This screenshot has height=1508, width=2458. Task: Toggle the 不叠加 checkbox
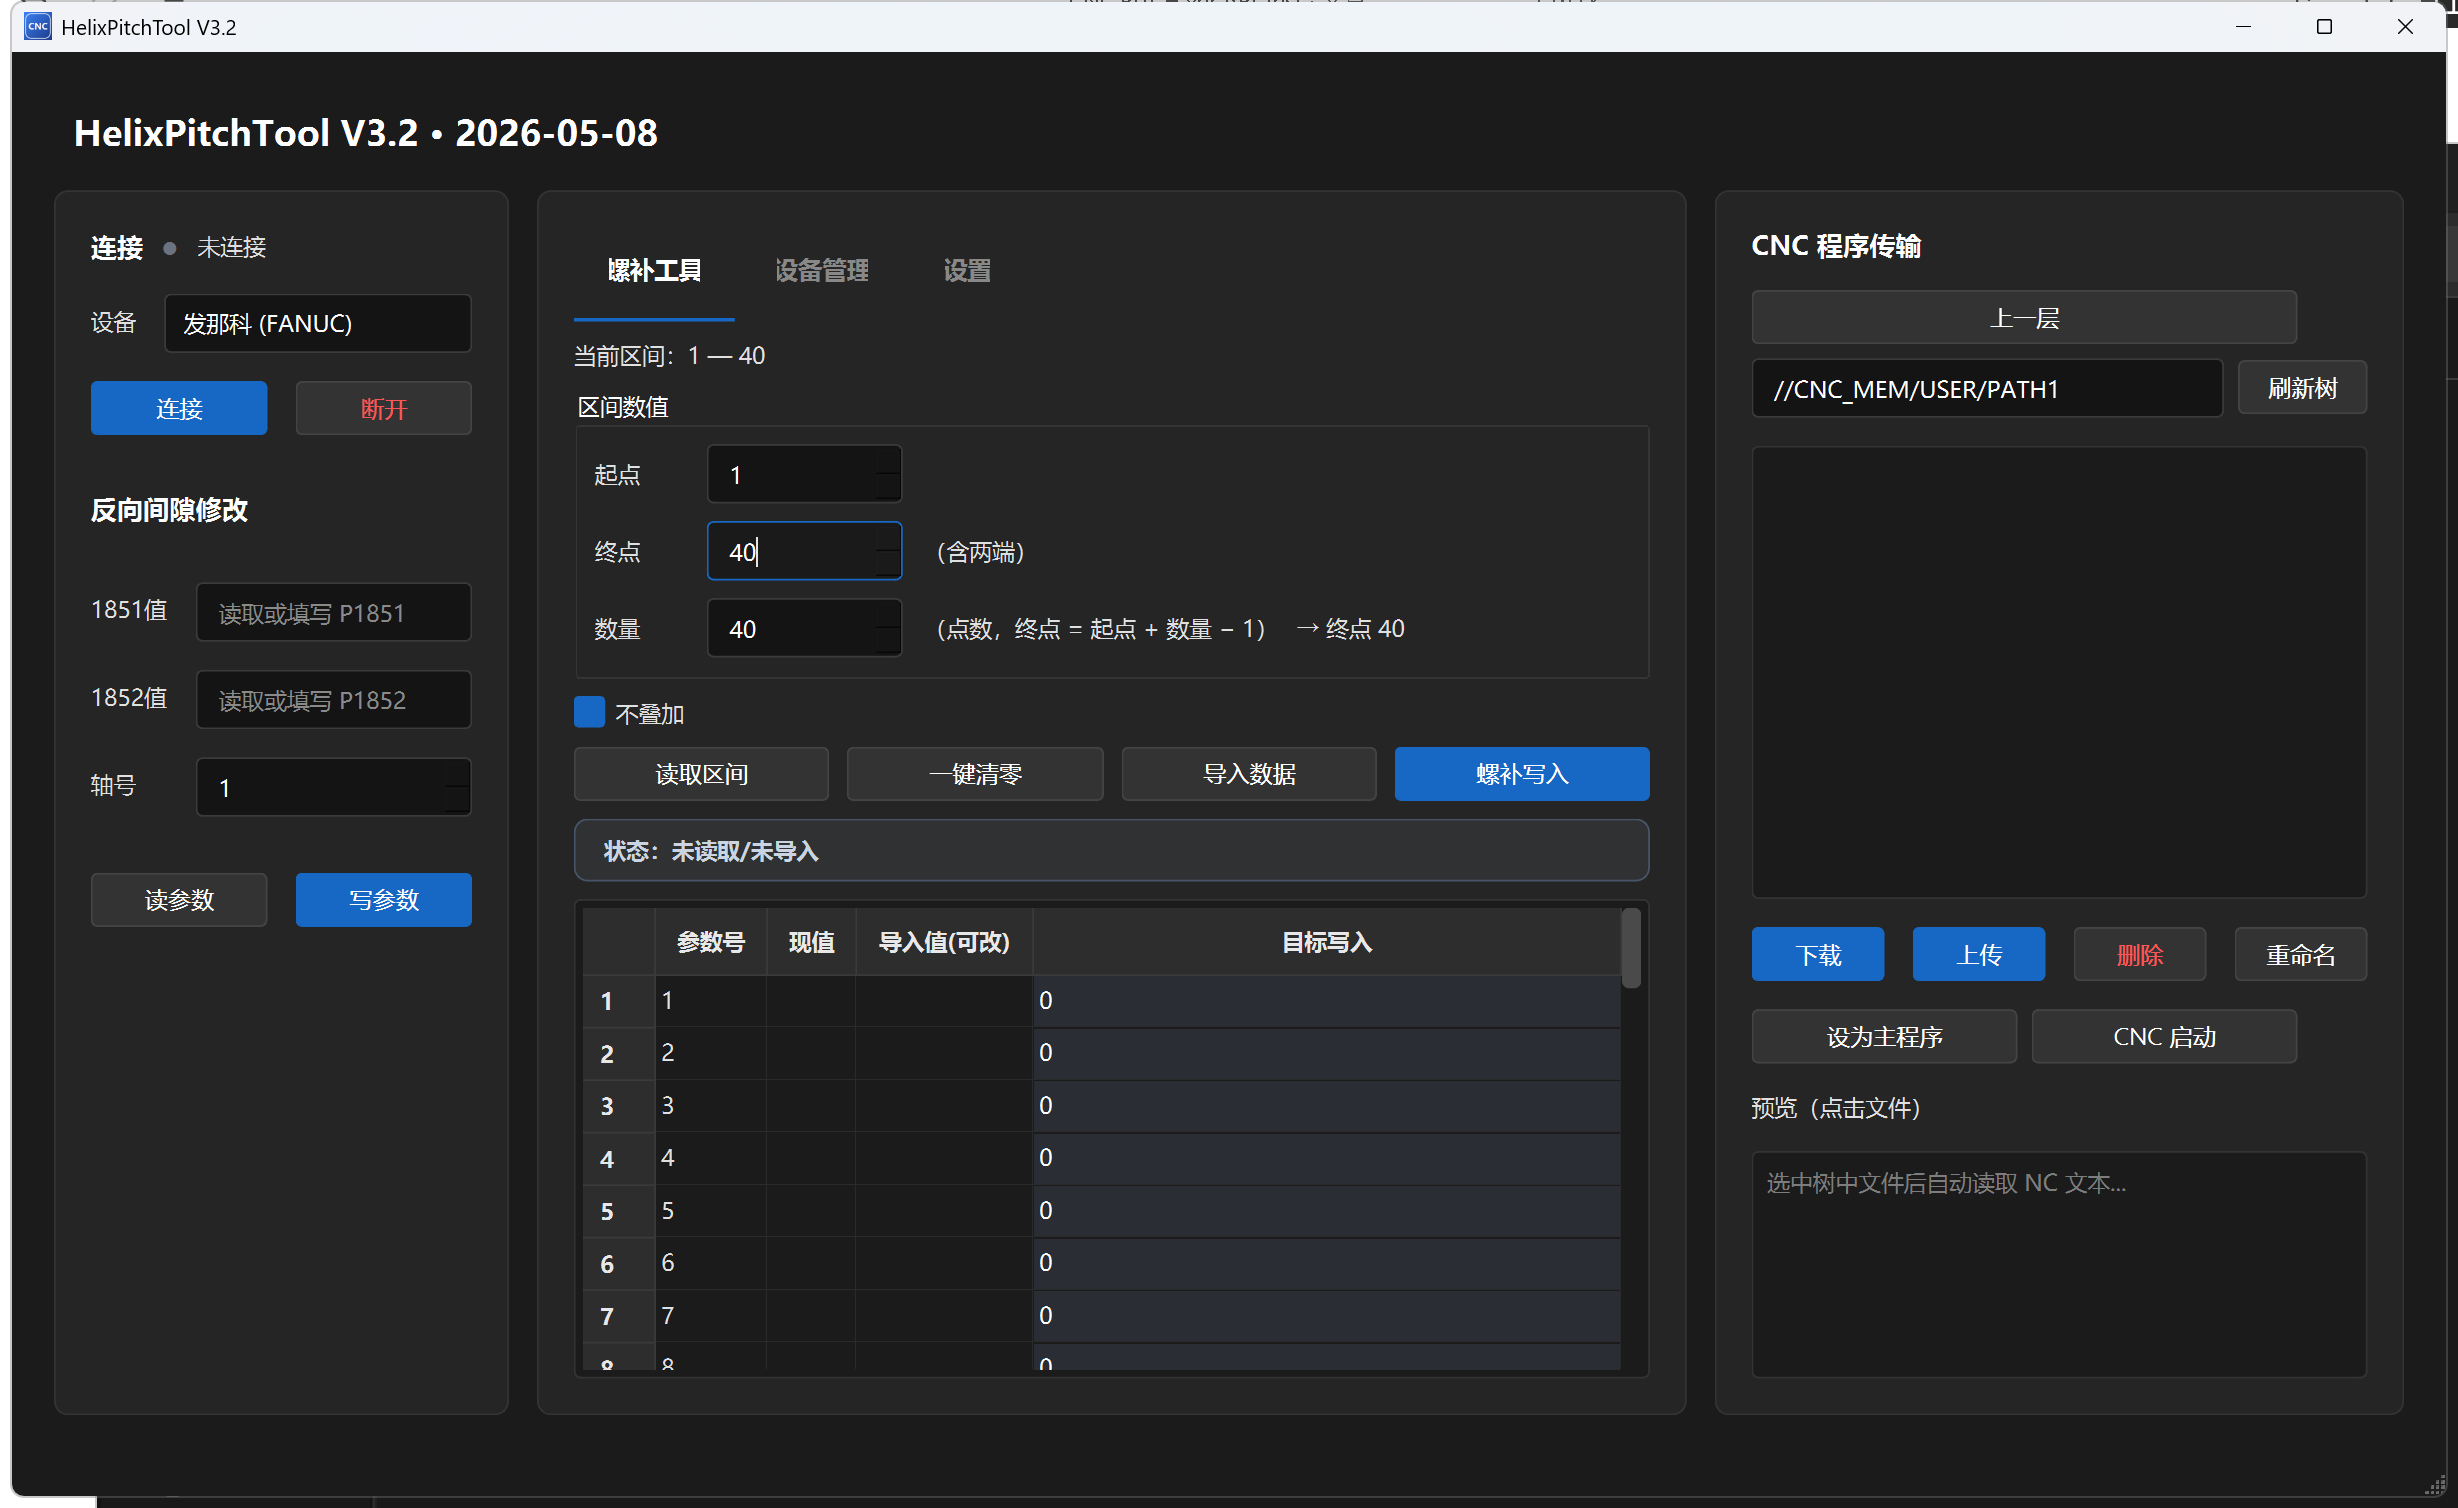(x=589, y=713)
